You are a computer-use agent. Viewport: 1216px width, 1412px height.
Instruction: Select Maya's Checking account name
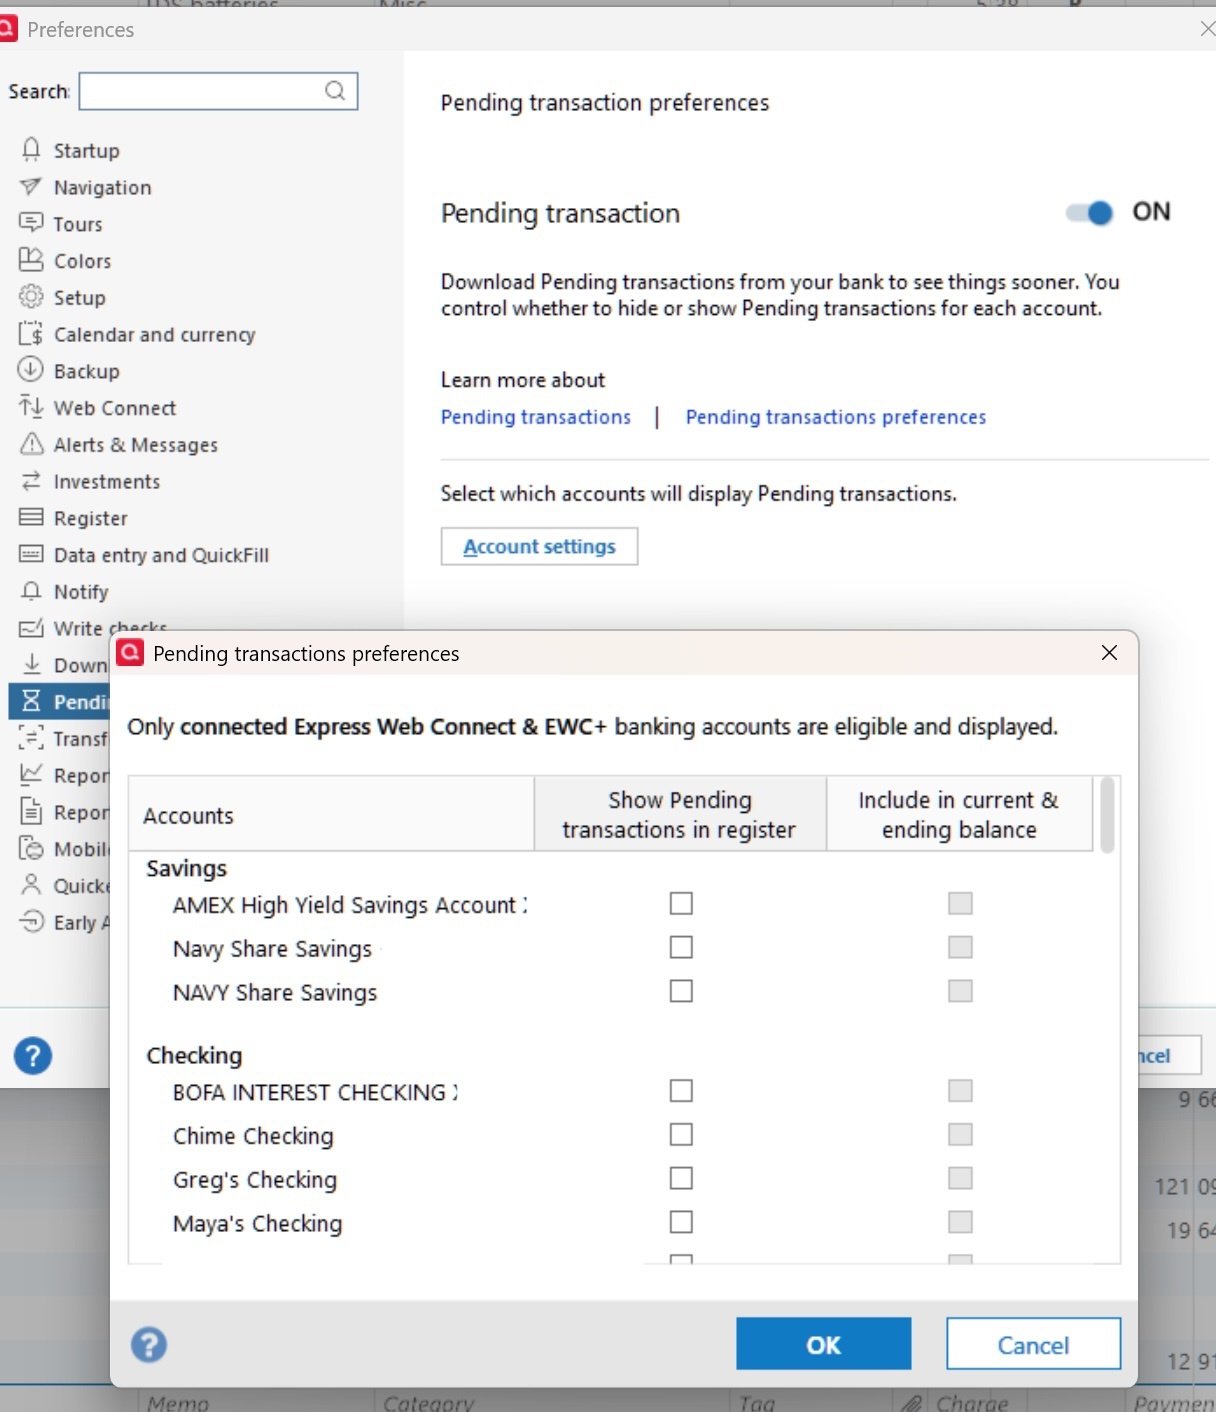258,1223
